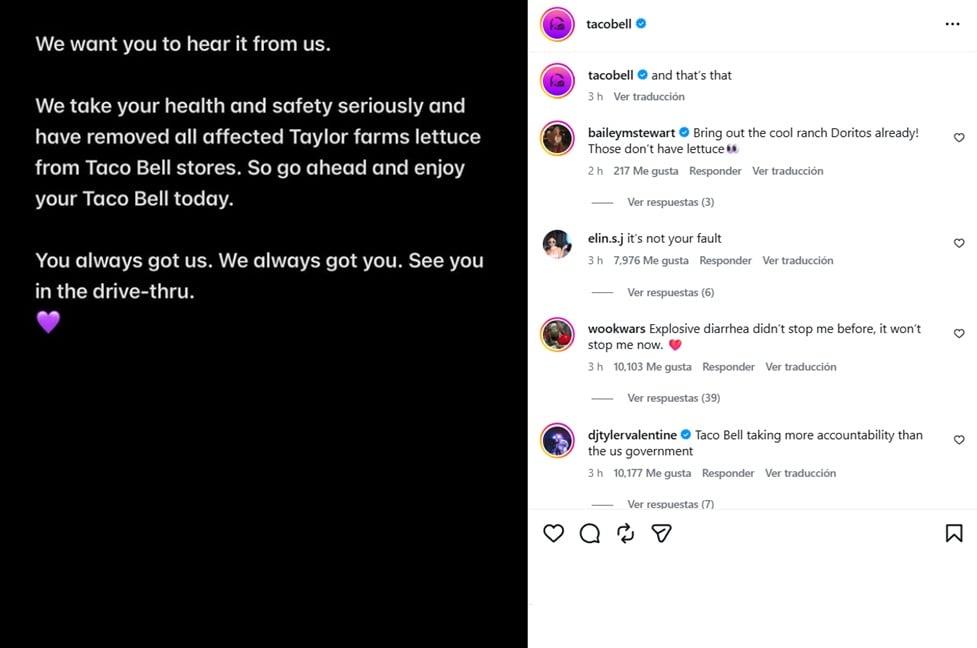977x648 pixels.
Task: Like the Taco Bell post with heart icon
Action: point(553,533)
